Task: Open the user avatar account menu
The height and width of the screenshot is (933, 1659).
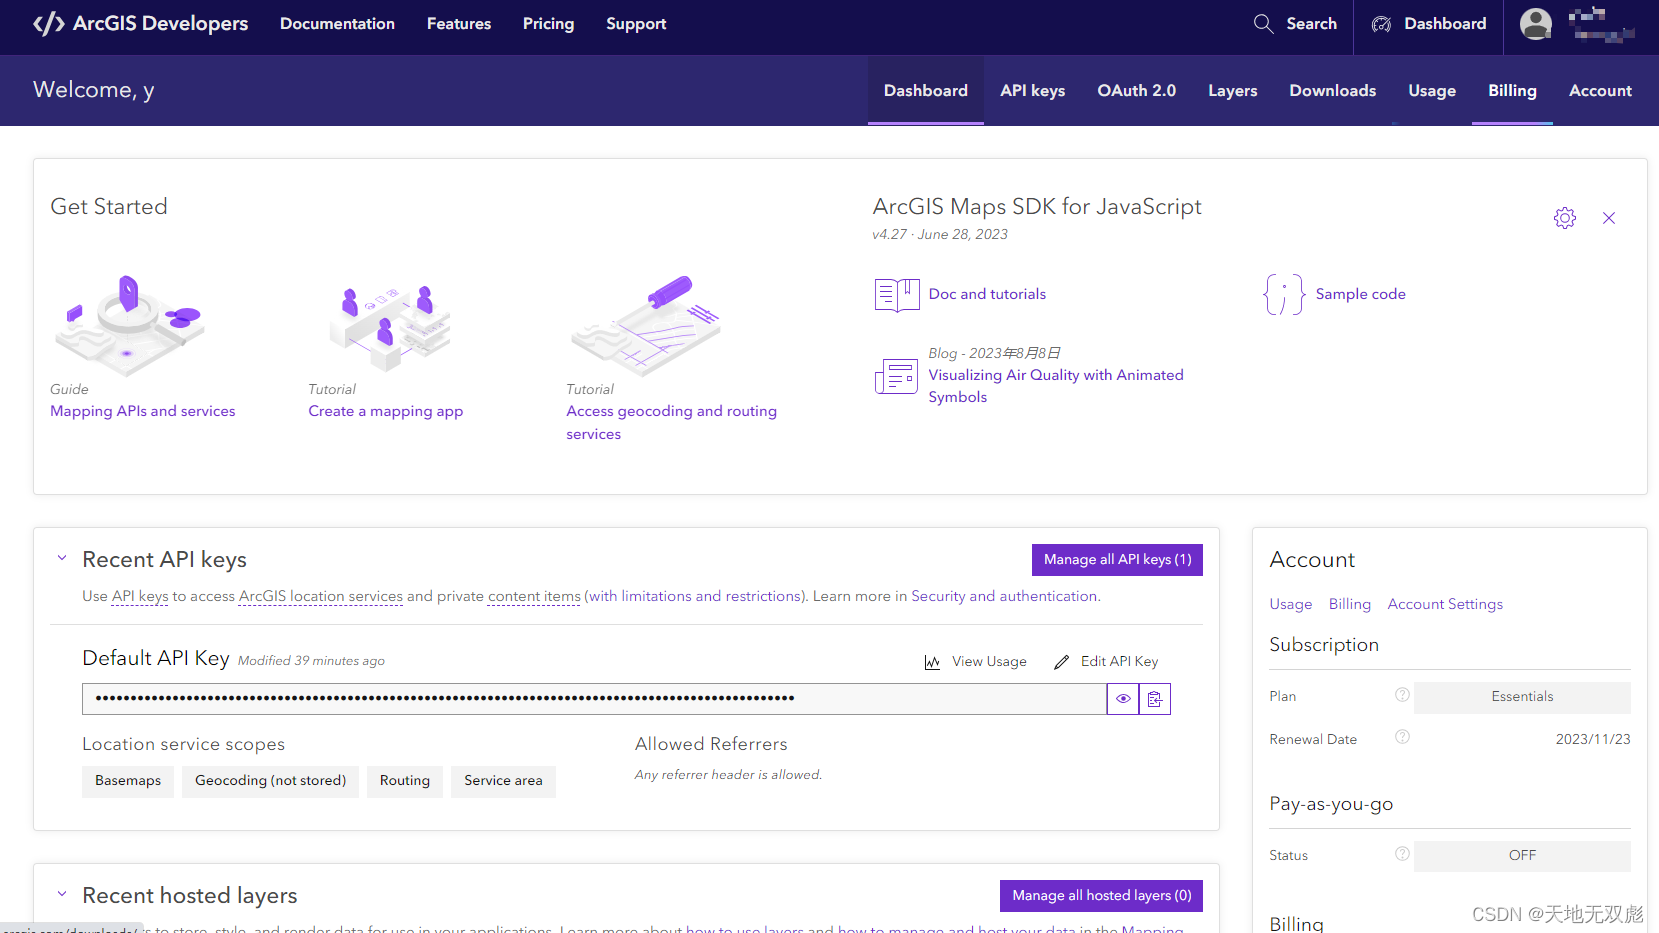Action: pos(1535,23)
